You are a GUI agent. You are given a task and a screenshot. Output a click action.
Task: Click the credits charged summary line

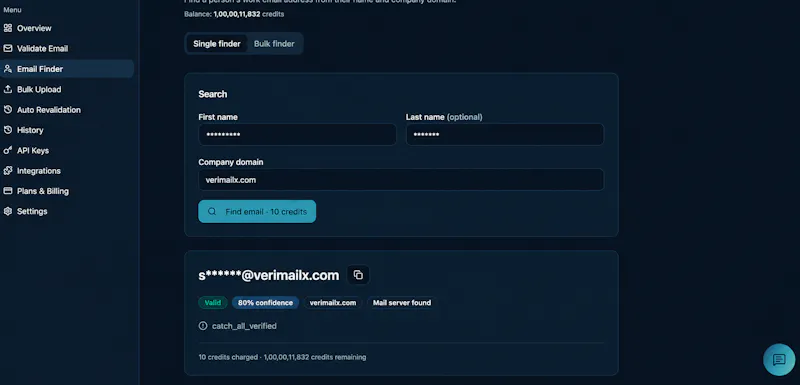tap(282, 357)
